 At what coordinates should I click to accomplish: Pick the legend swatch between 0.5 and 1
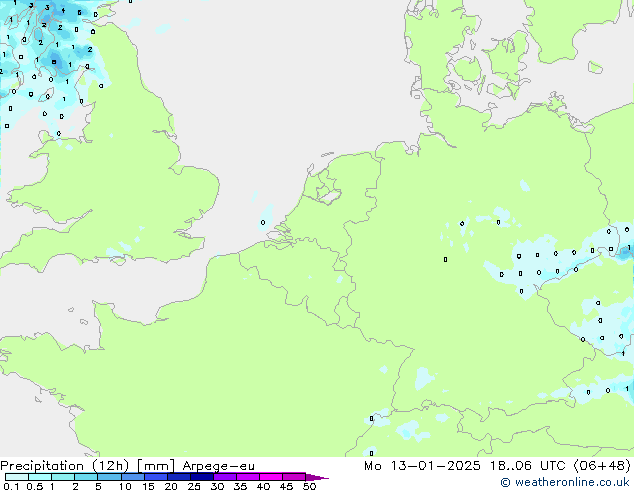click(40, 477)
